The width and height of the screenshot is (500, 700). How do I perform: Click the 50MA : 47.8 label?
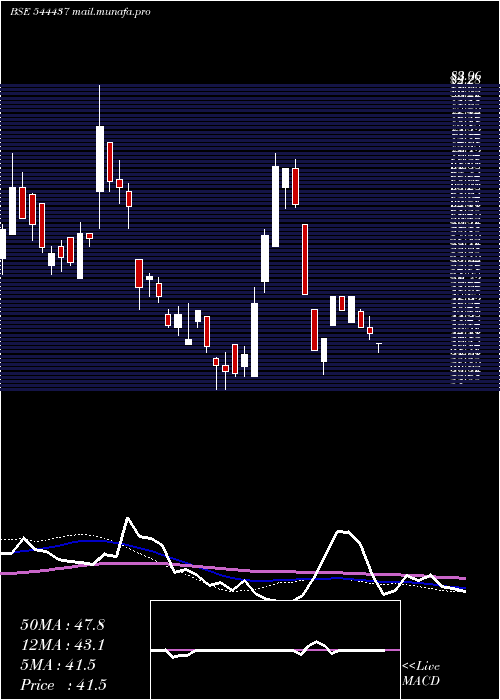pos(62,625)
